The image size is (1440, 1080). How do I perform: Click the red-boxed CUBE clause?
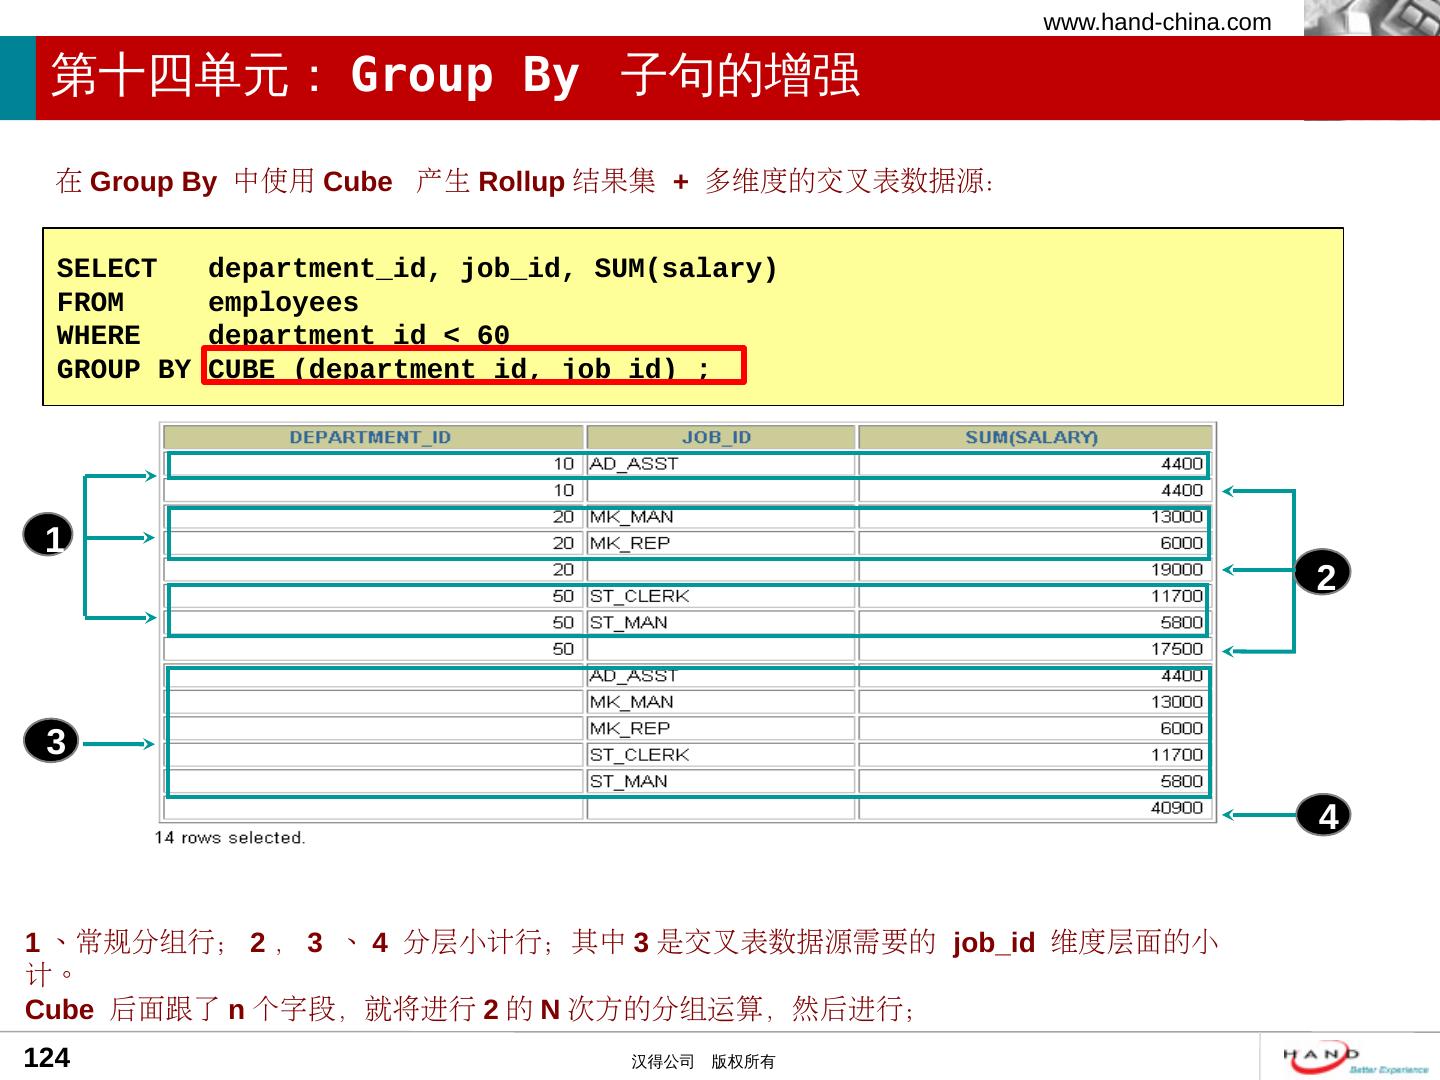pyautogui.click(x=474, y=366)
